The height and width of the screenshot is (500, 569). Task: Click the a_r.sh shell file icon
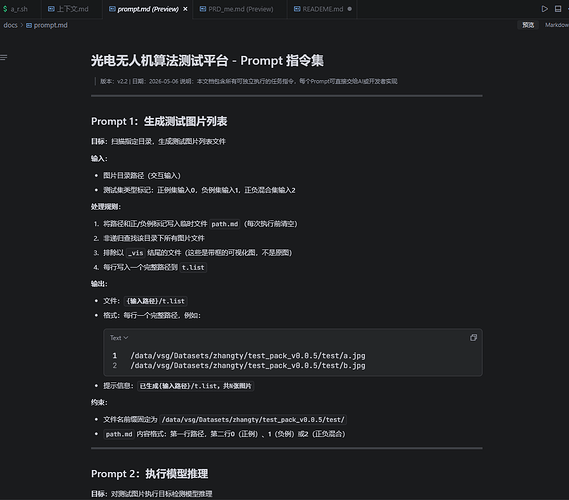click(x=5, y=9)
